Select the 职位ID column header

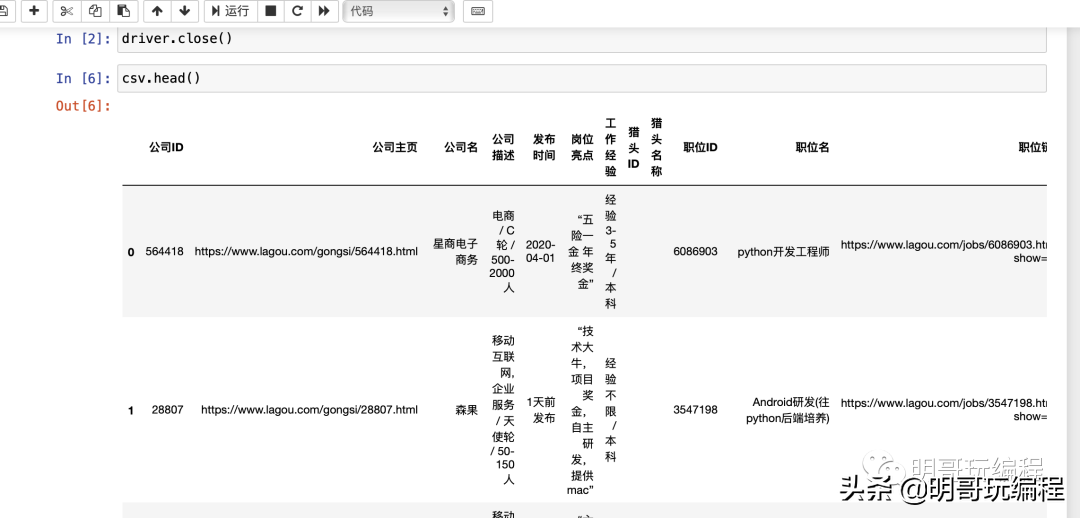(x=700, y=147)
